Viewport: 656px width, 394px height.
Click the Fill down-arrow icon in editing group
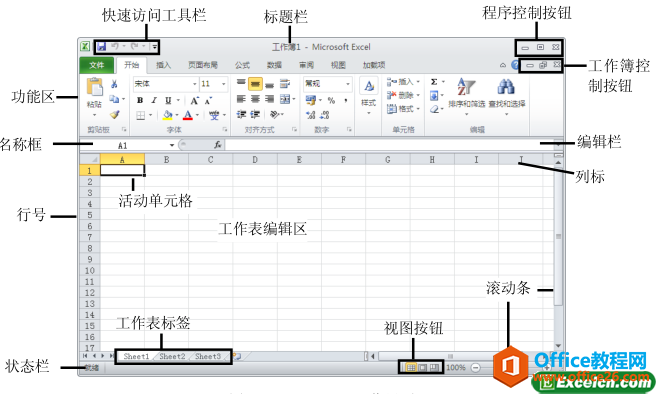(x=434, y=96)
